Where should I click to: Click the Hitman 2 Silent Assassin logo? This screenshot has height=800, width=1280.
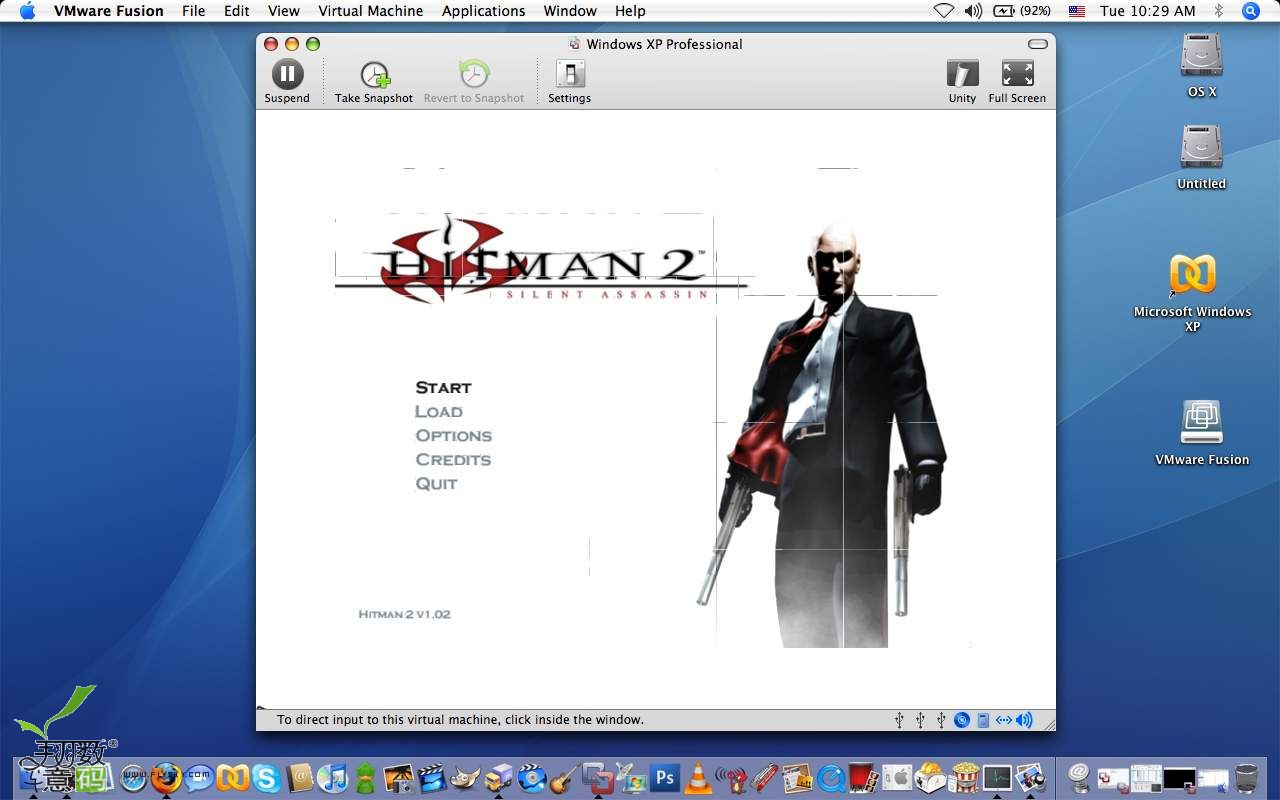540,262
